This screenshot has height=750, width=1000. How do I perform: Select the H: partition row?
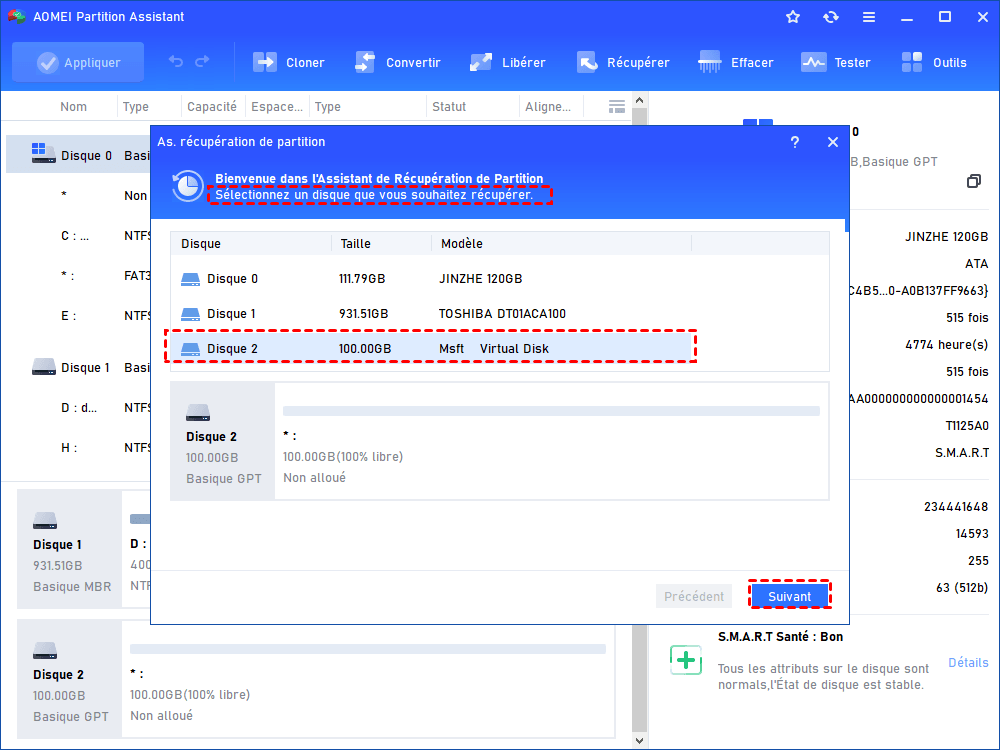pyautogui.click(x=78, y=448)
